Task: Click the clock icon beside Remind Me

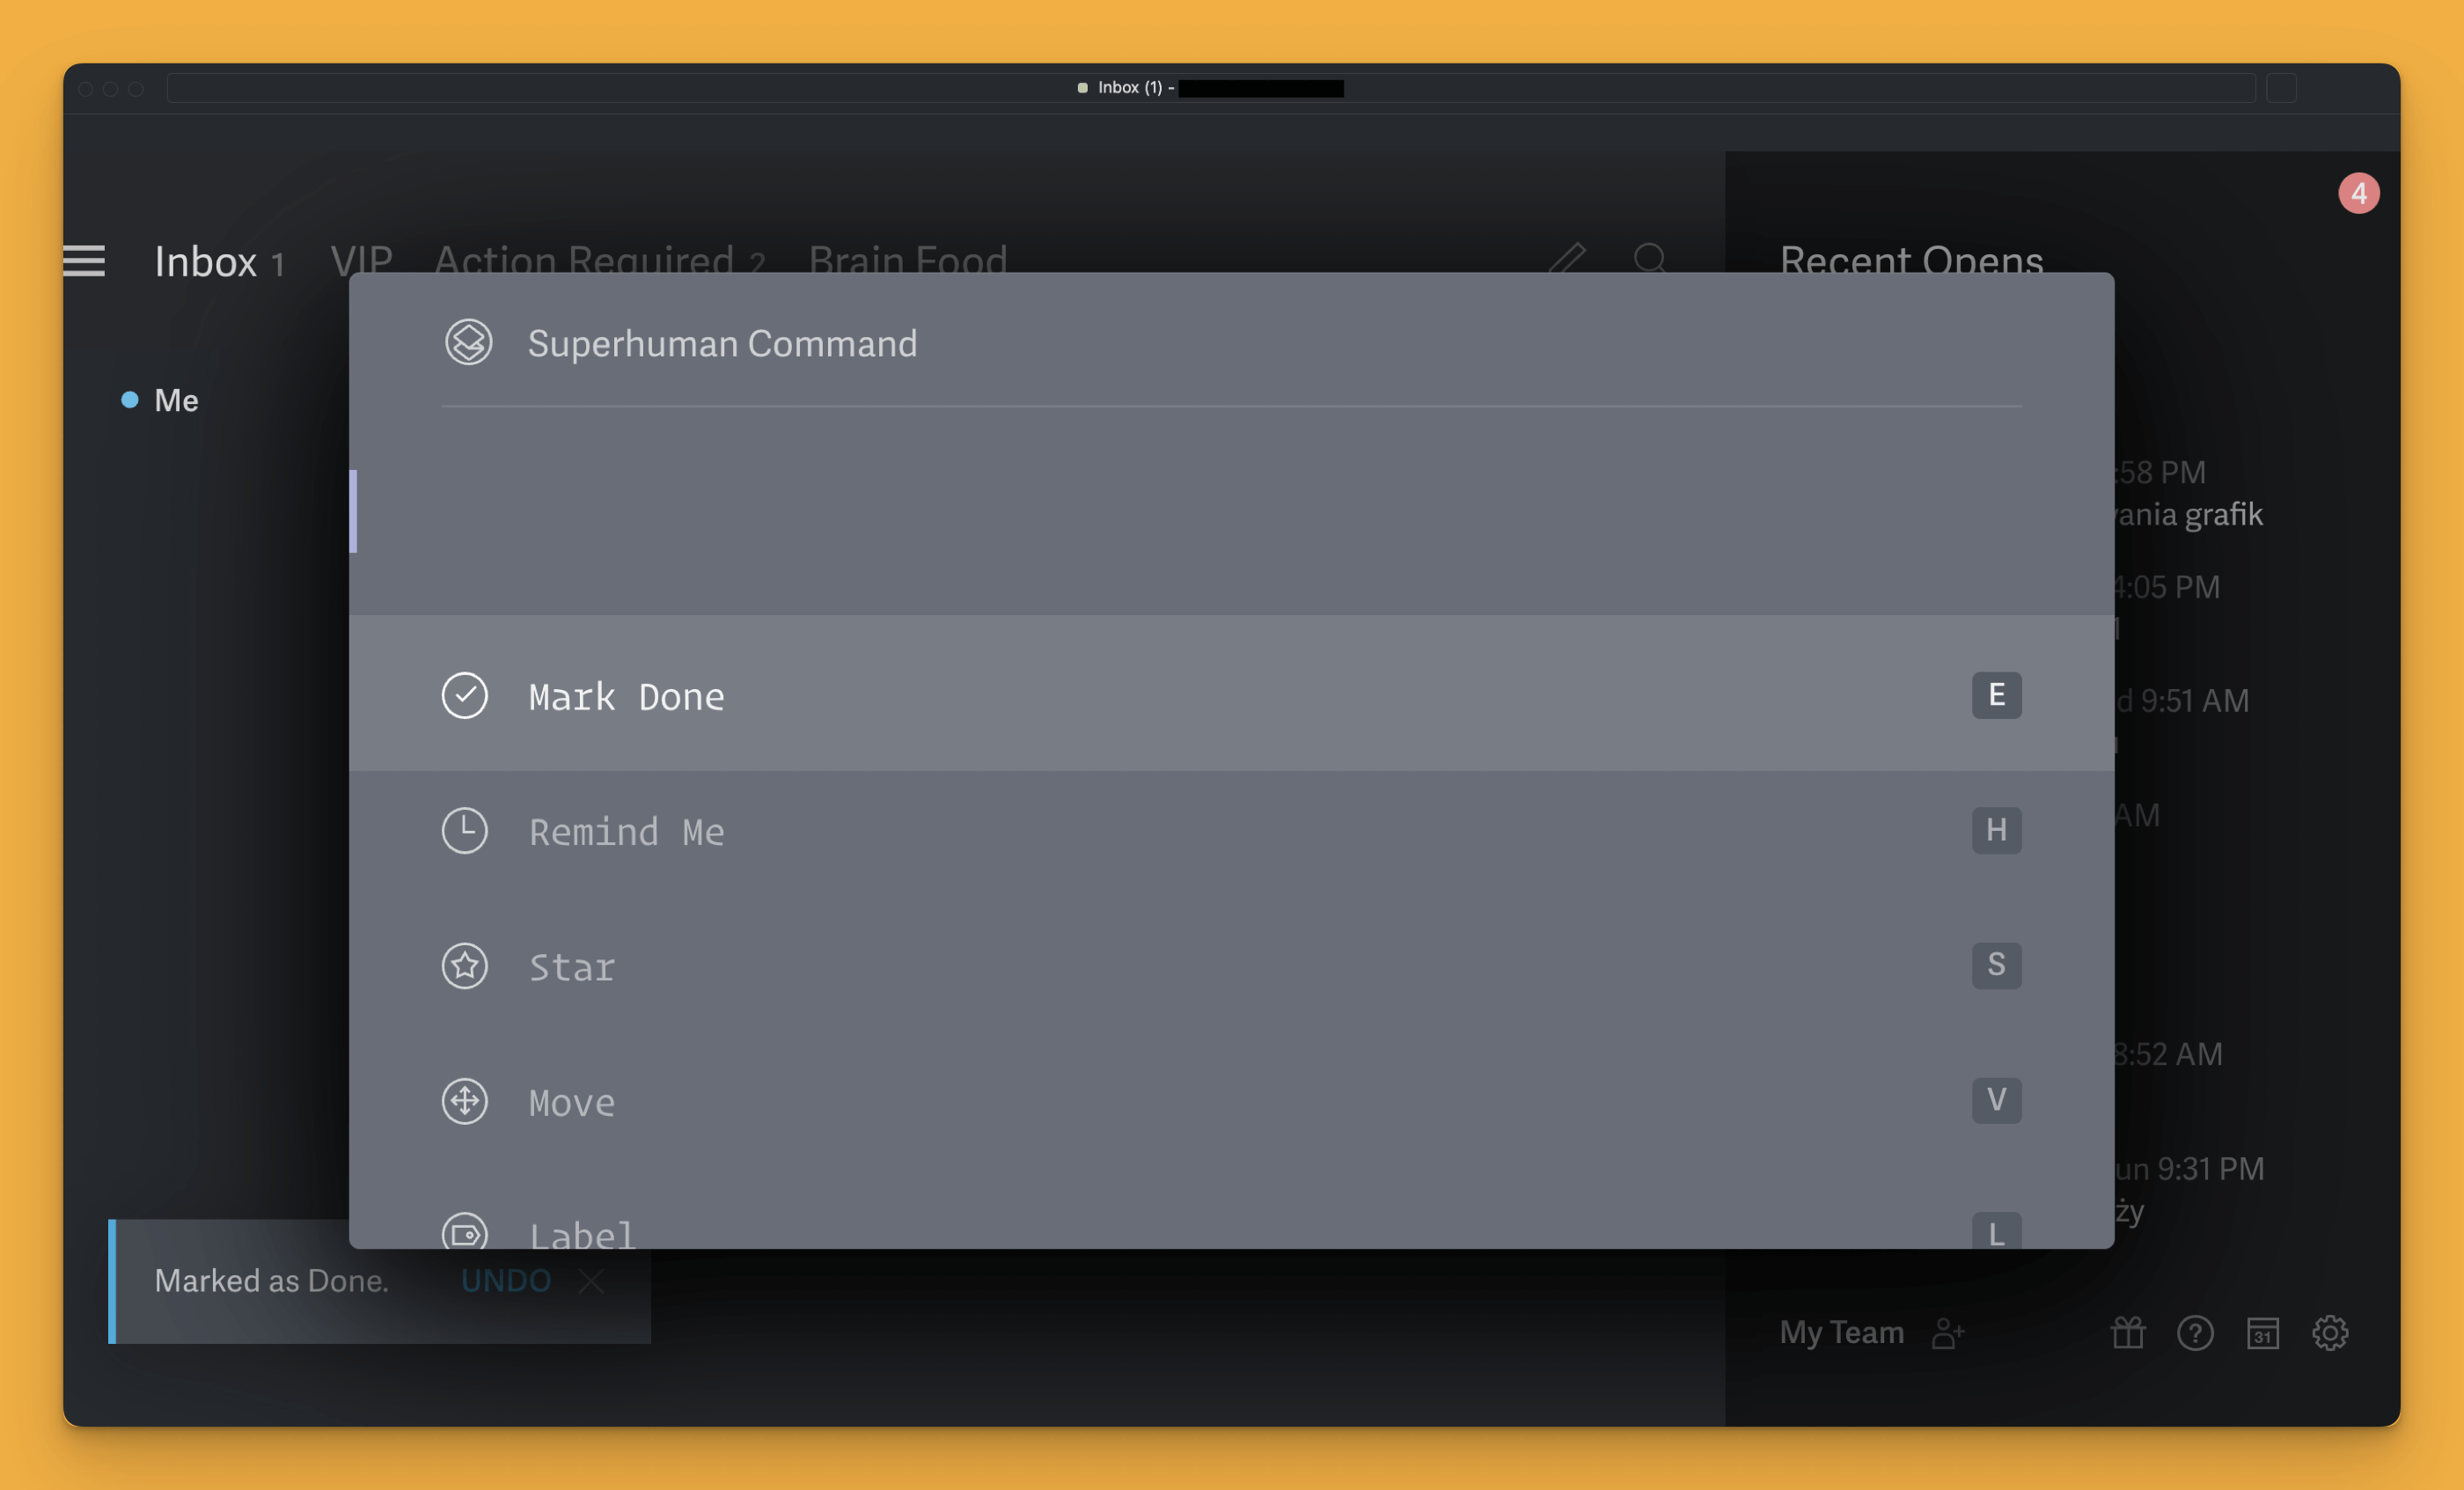Action: tap(464, 830)
